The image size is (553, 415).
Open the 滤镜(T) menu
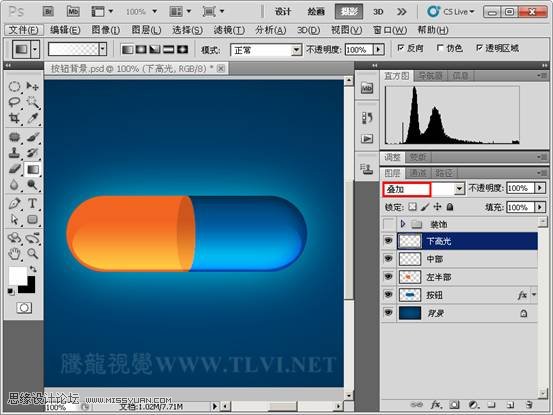pyautogui.click(x=229, y=30)
